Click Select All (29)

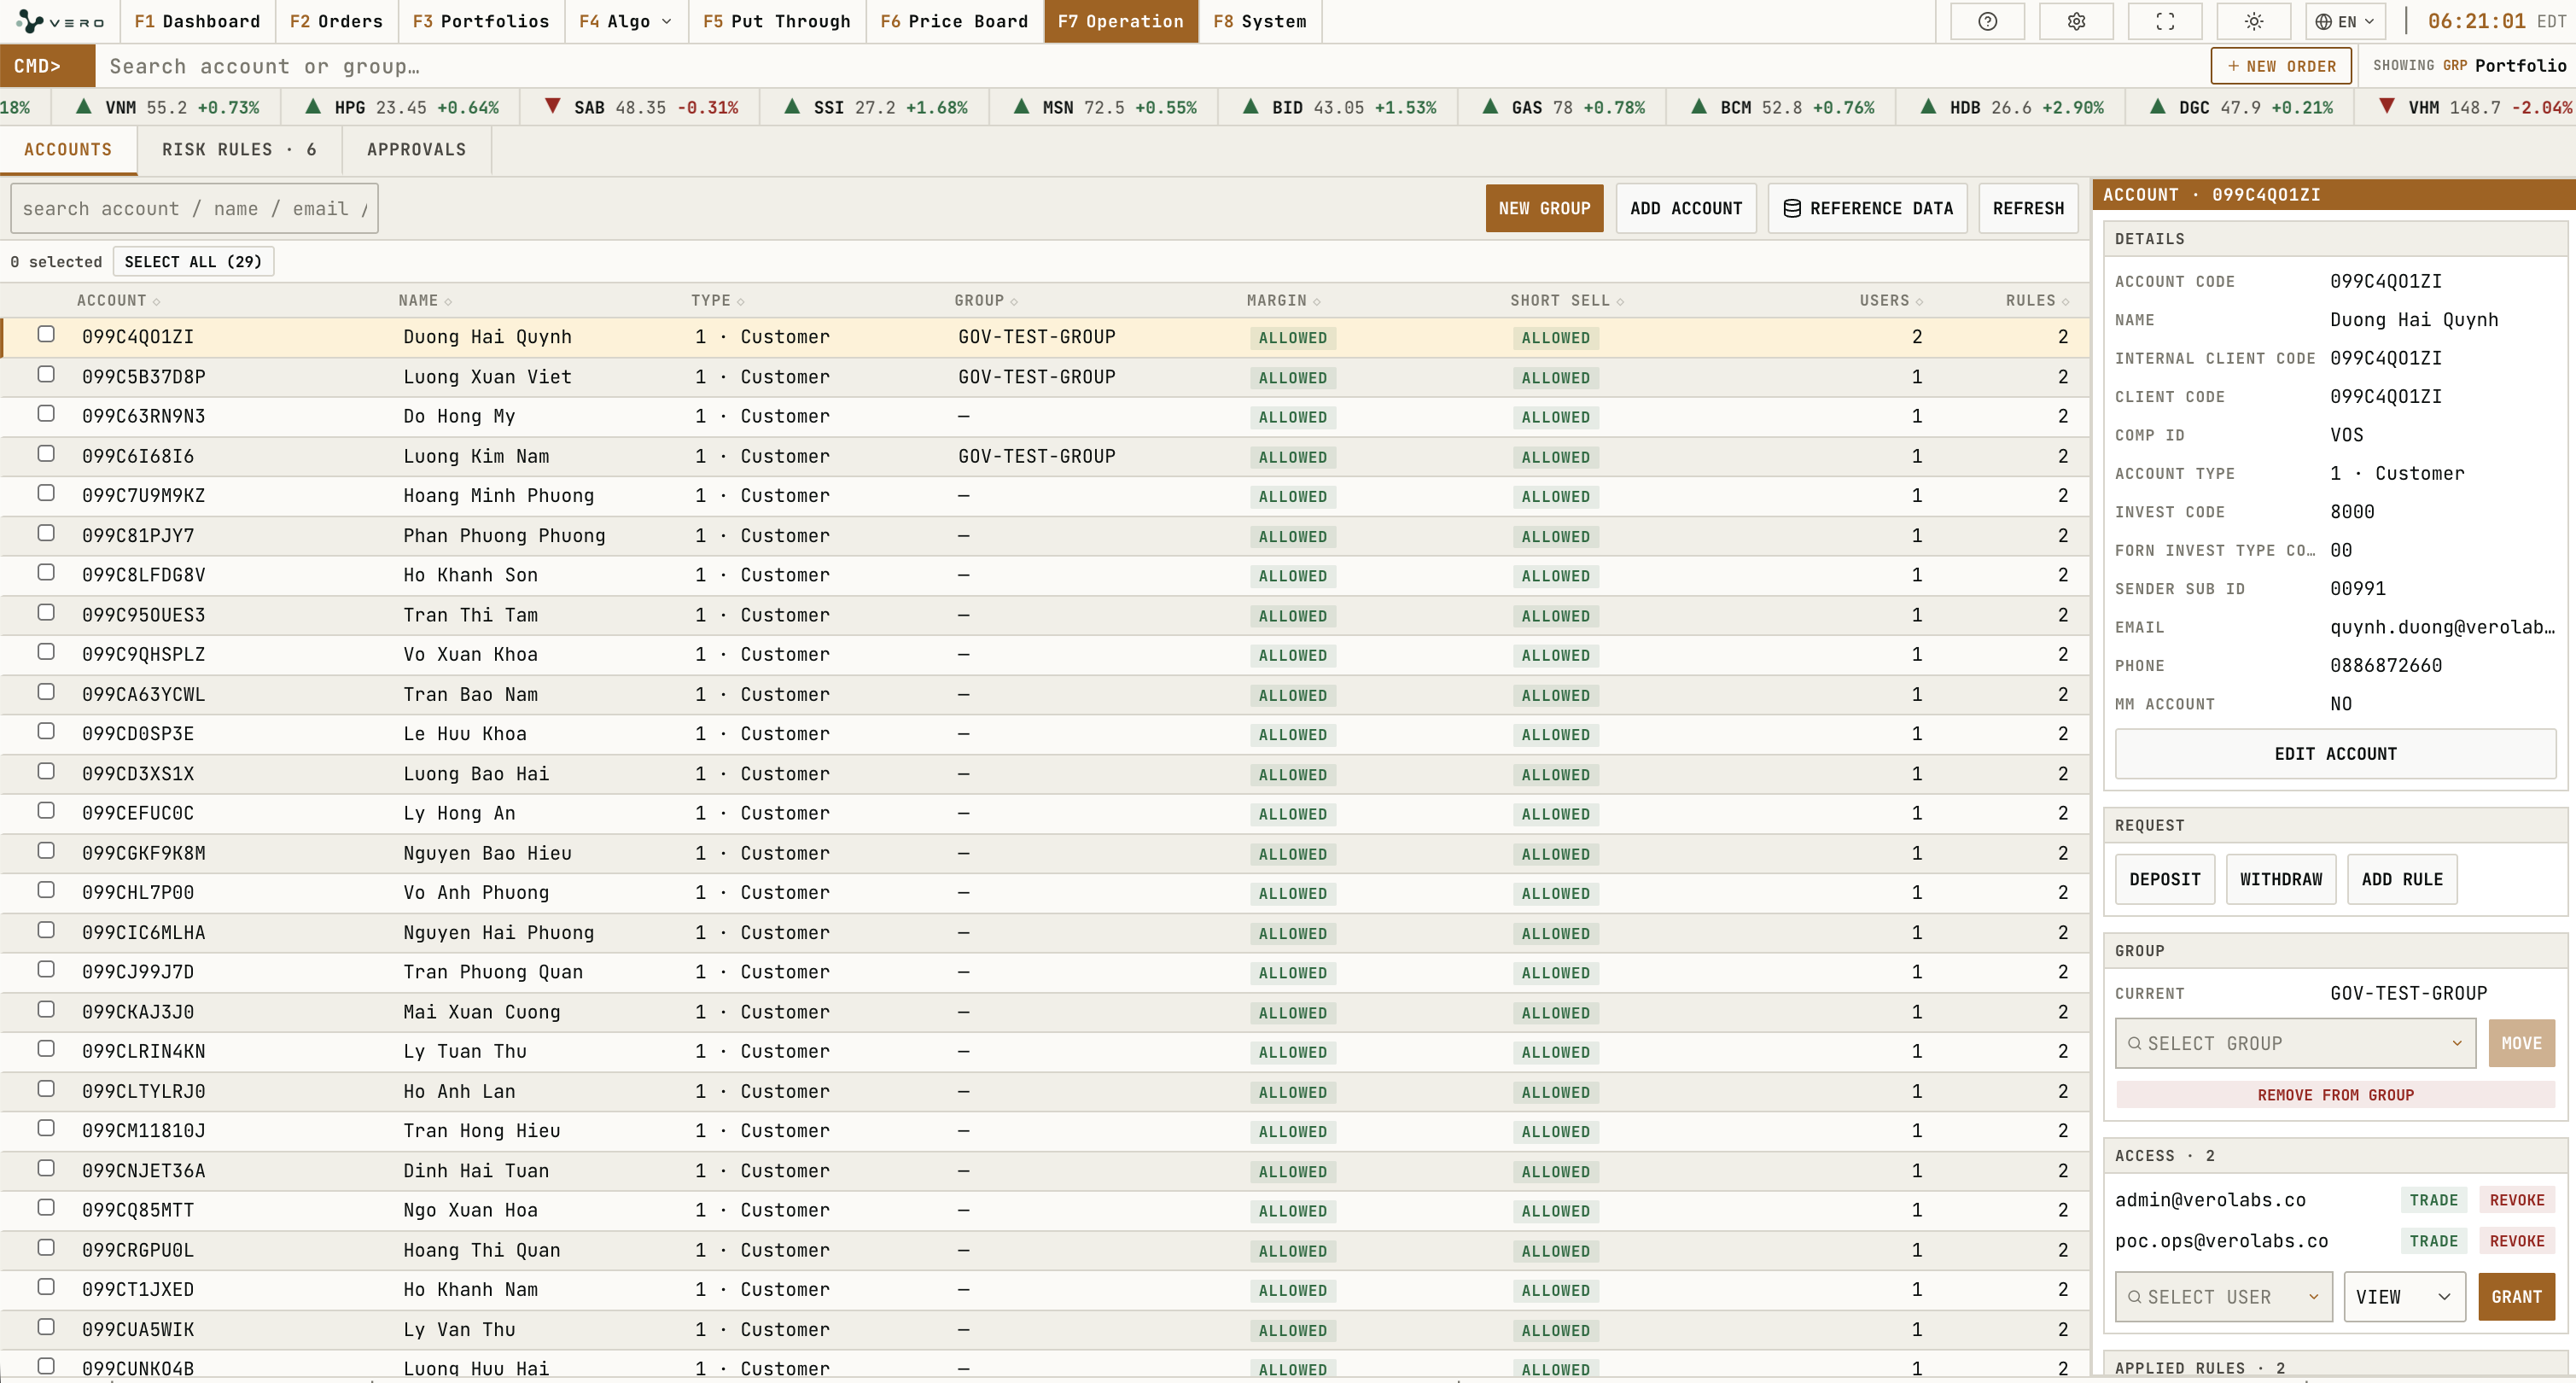coord(193,261)
